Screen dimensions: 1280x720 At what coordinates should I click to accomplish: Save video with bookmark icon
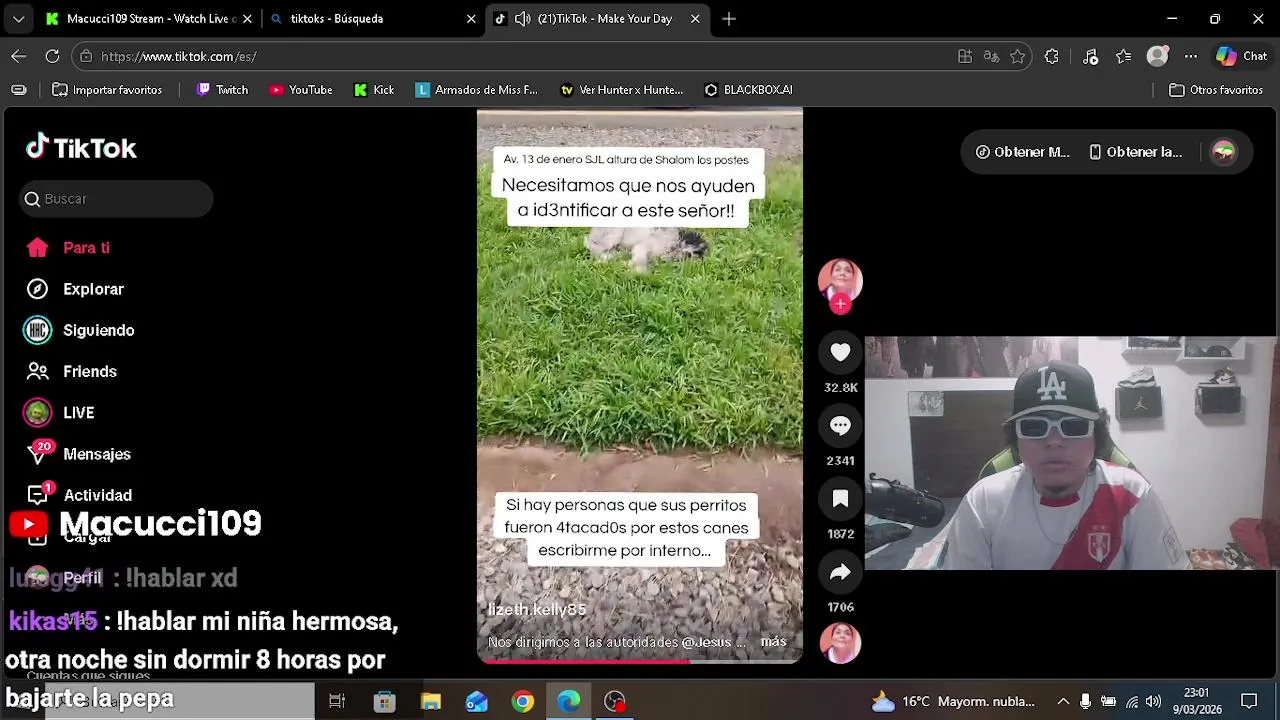point(840,499)
